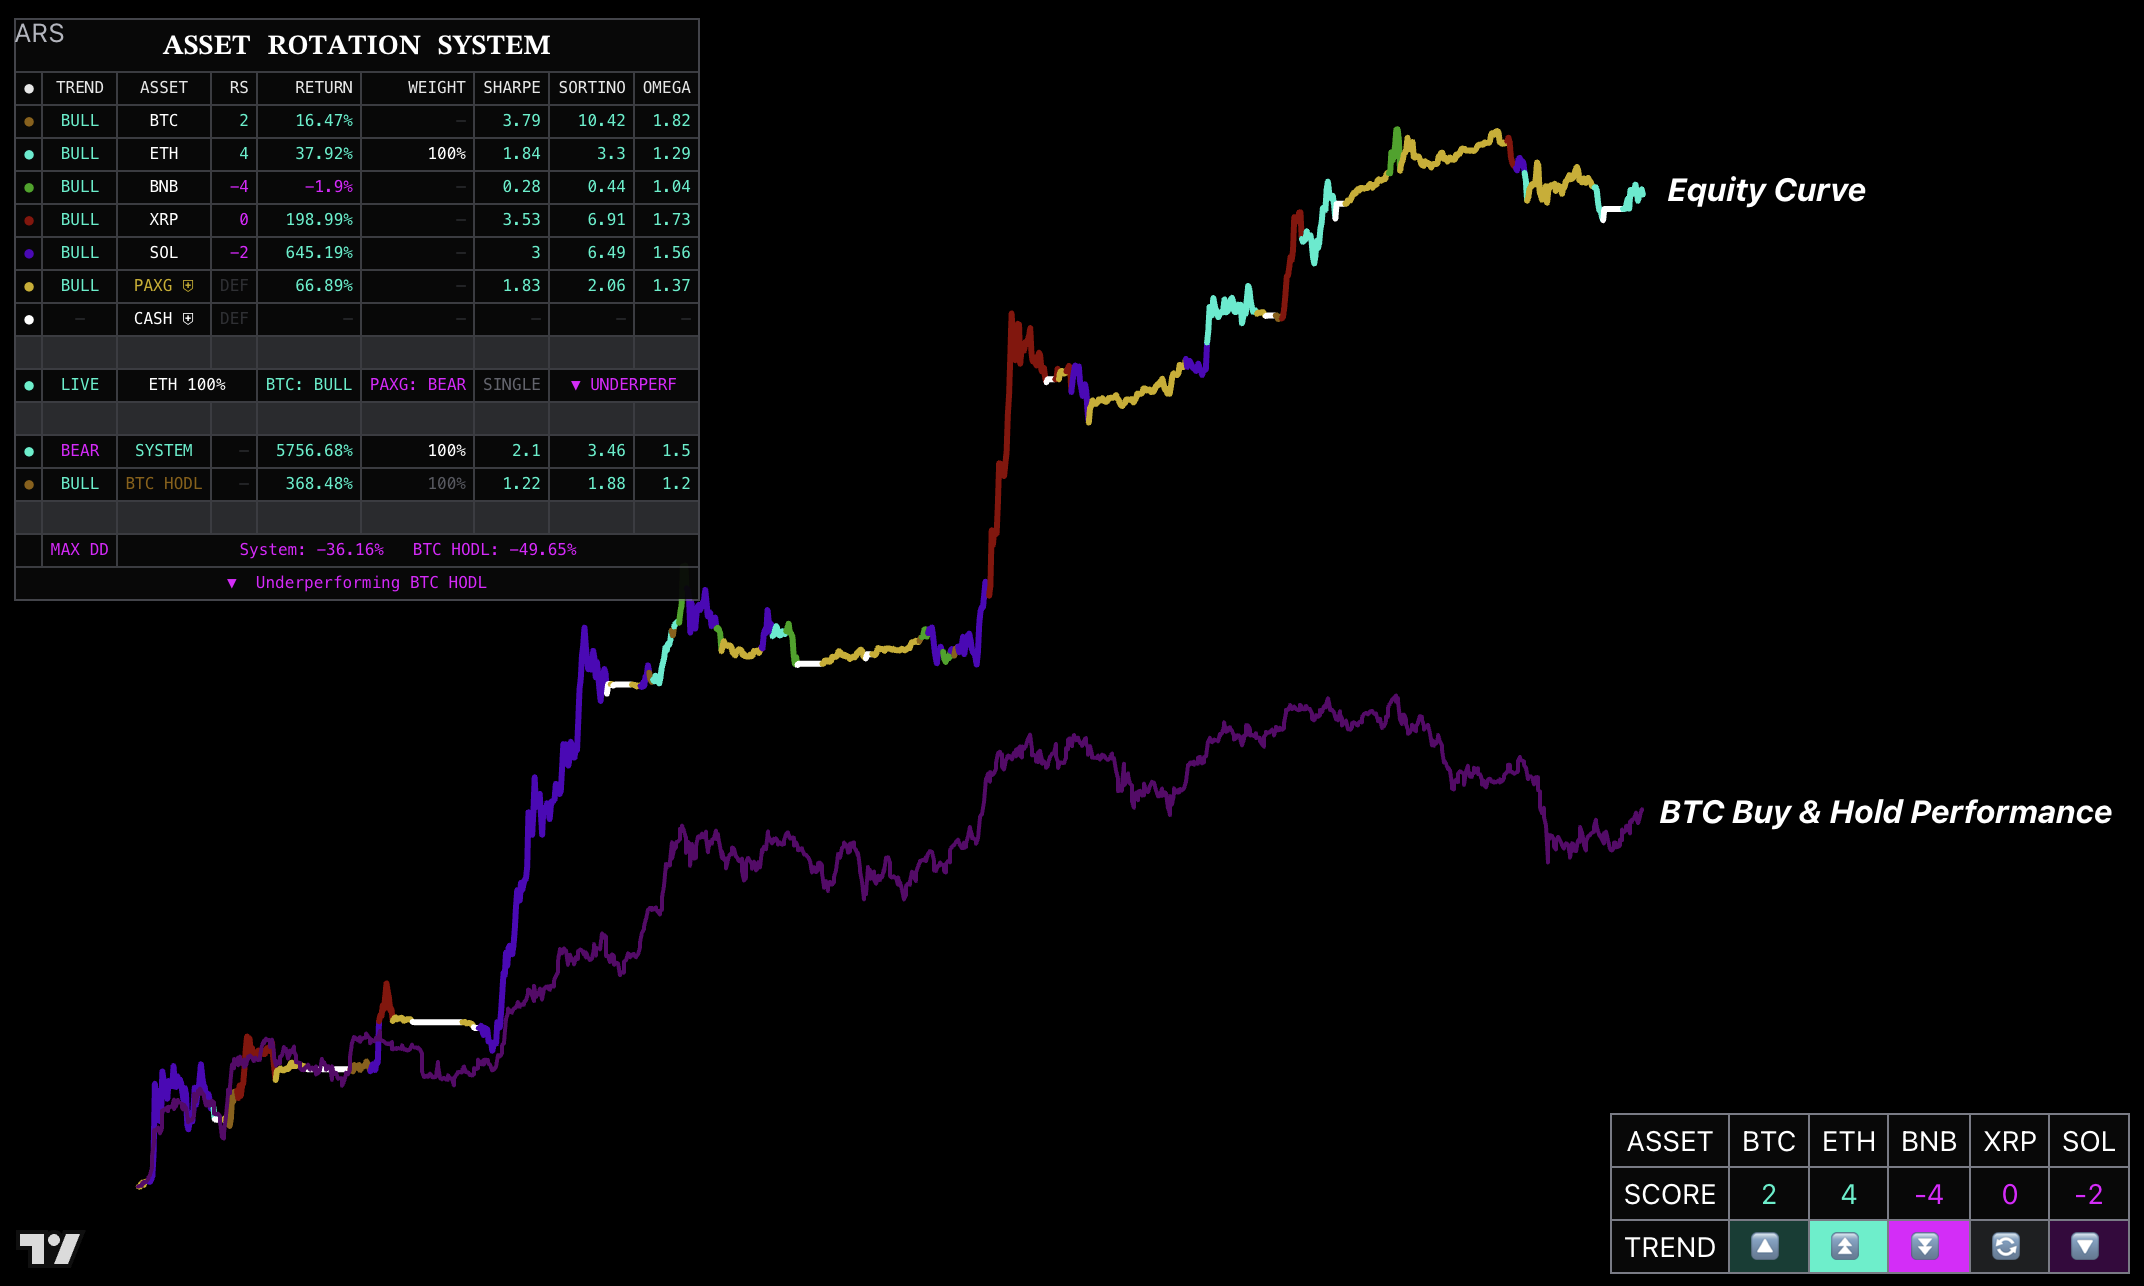Click the XRP refresh trend icon
2144x1286 pixels.
2007,1248
